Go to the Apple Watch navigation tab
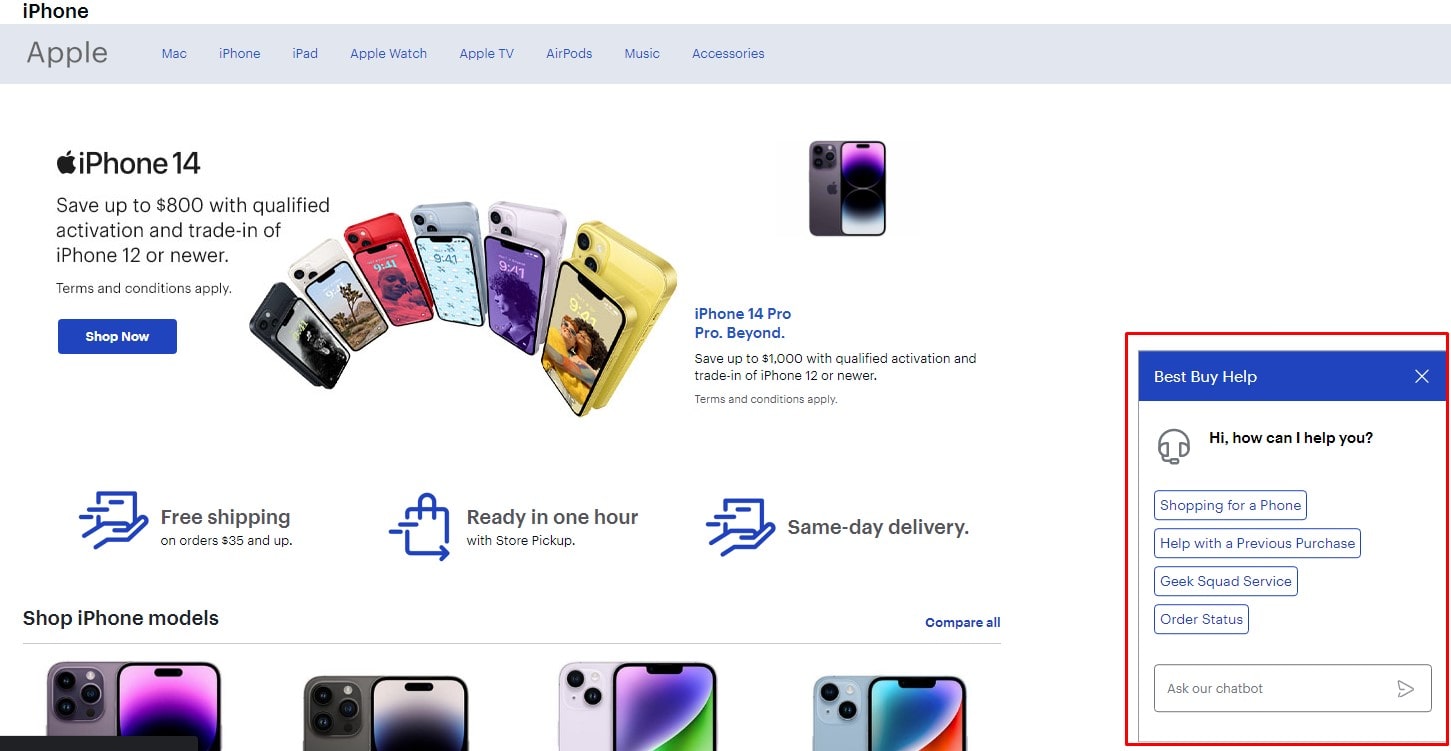This screenshot has height=751, width=1451. pyautogui.click(x=388, y=54)
